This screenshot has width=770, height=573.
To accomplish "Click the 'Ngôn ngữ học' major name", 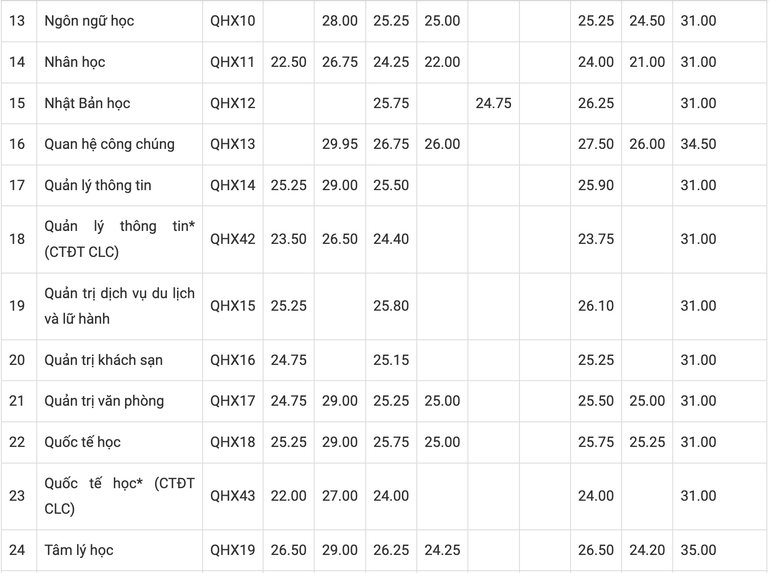I will (89, 21).
